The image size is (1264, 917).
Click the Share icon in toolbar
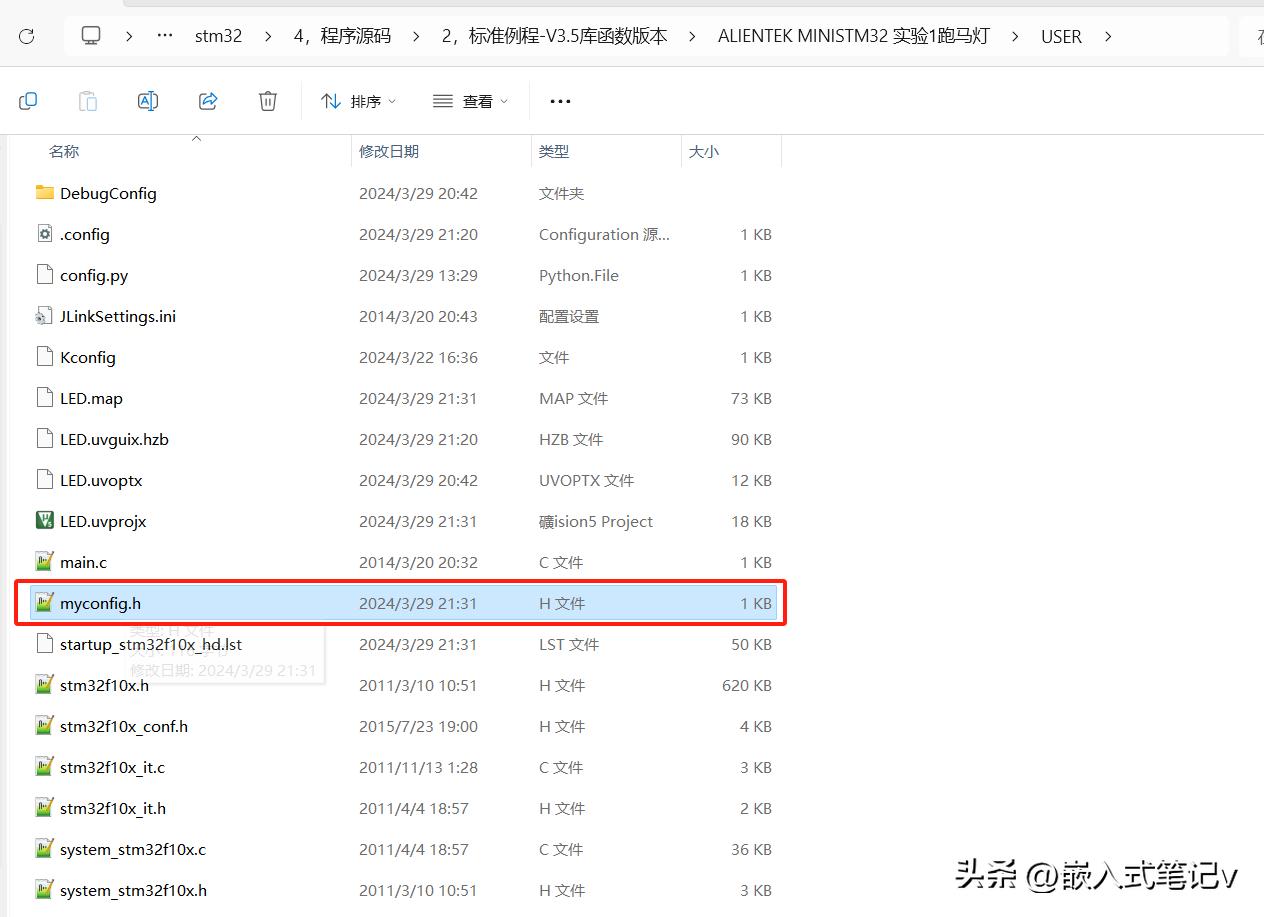pos(208,100)
